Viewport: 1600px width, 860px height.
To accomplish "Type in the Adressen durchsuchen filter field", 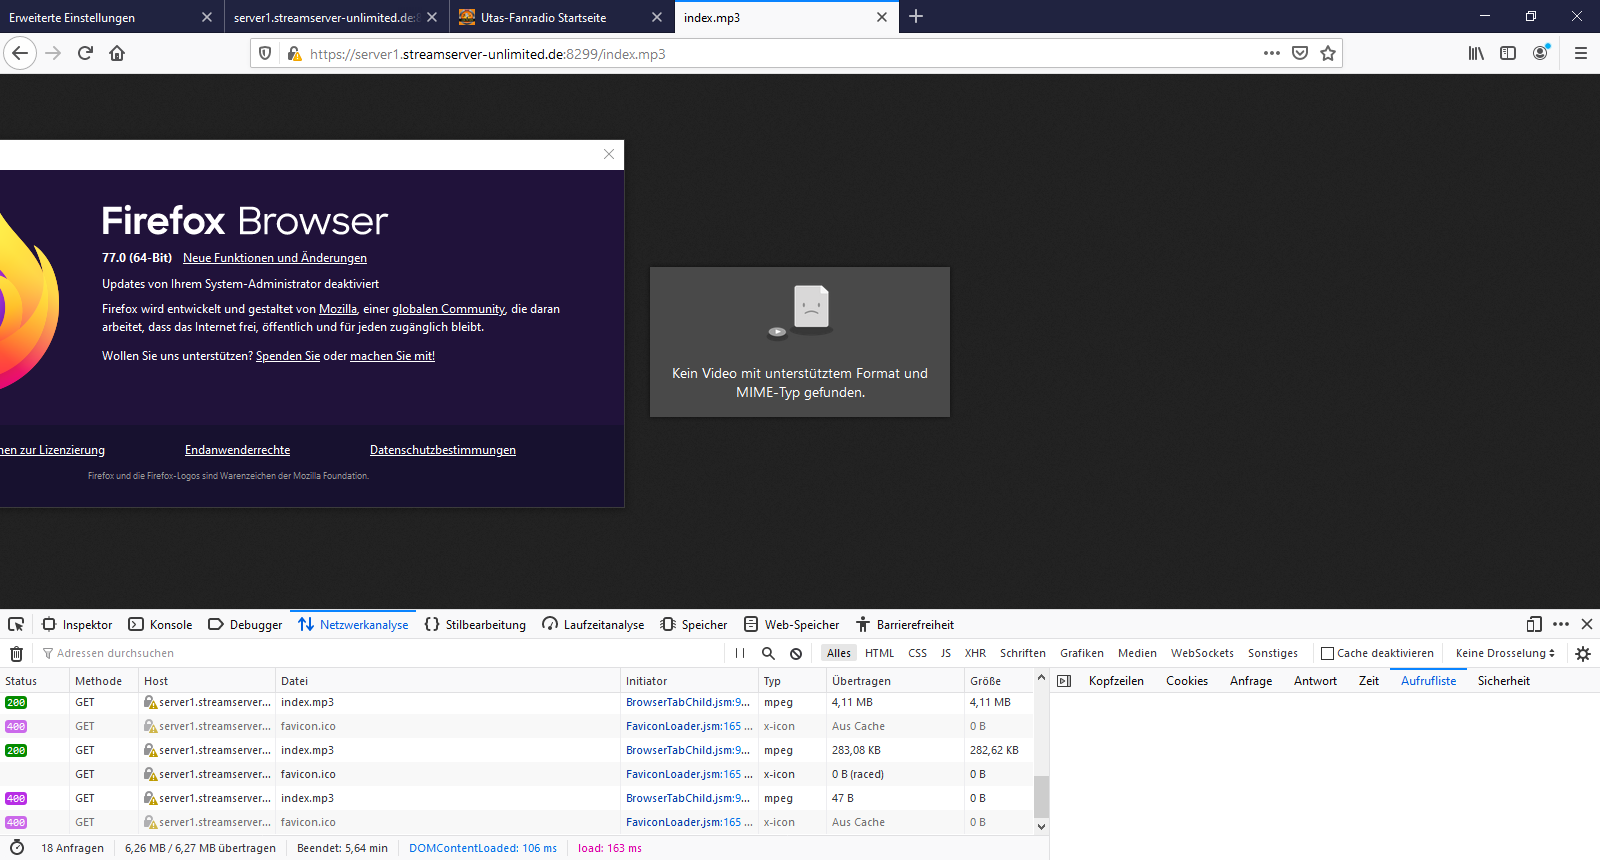I will [380, 654].
